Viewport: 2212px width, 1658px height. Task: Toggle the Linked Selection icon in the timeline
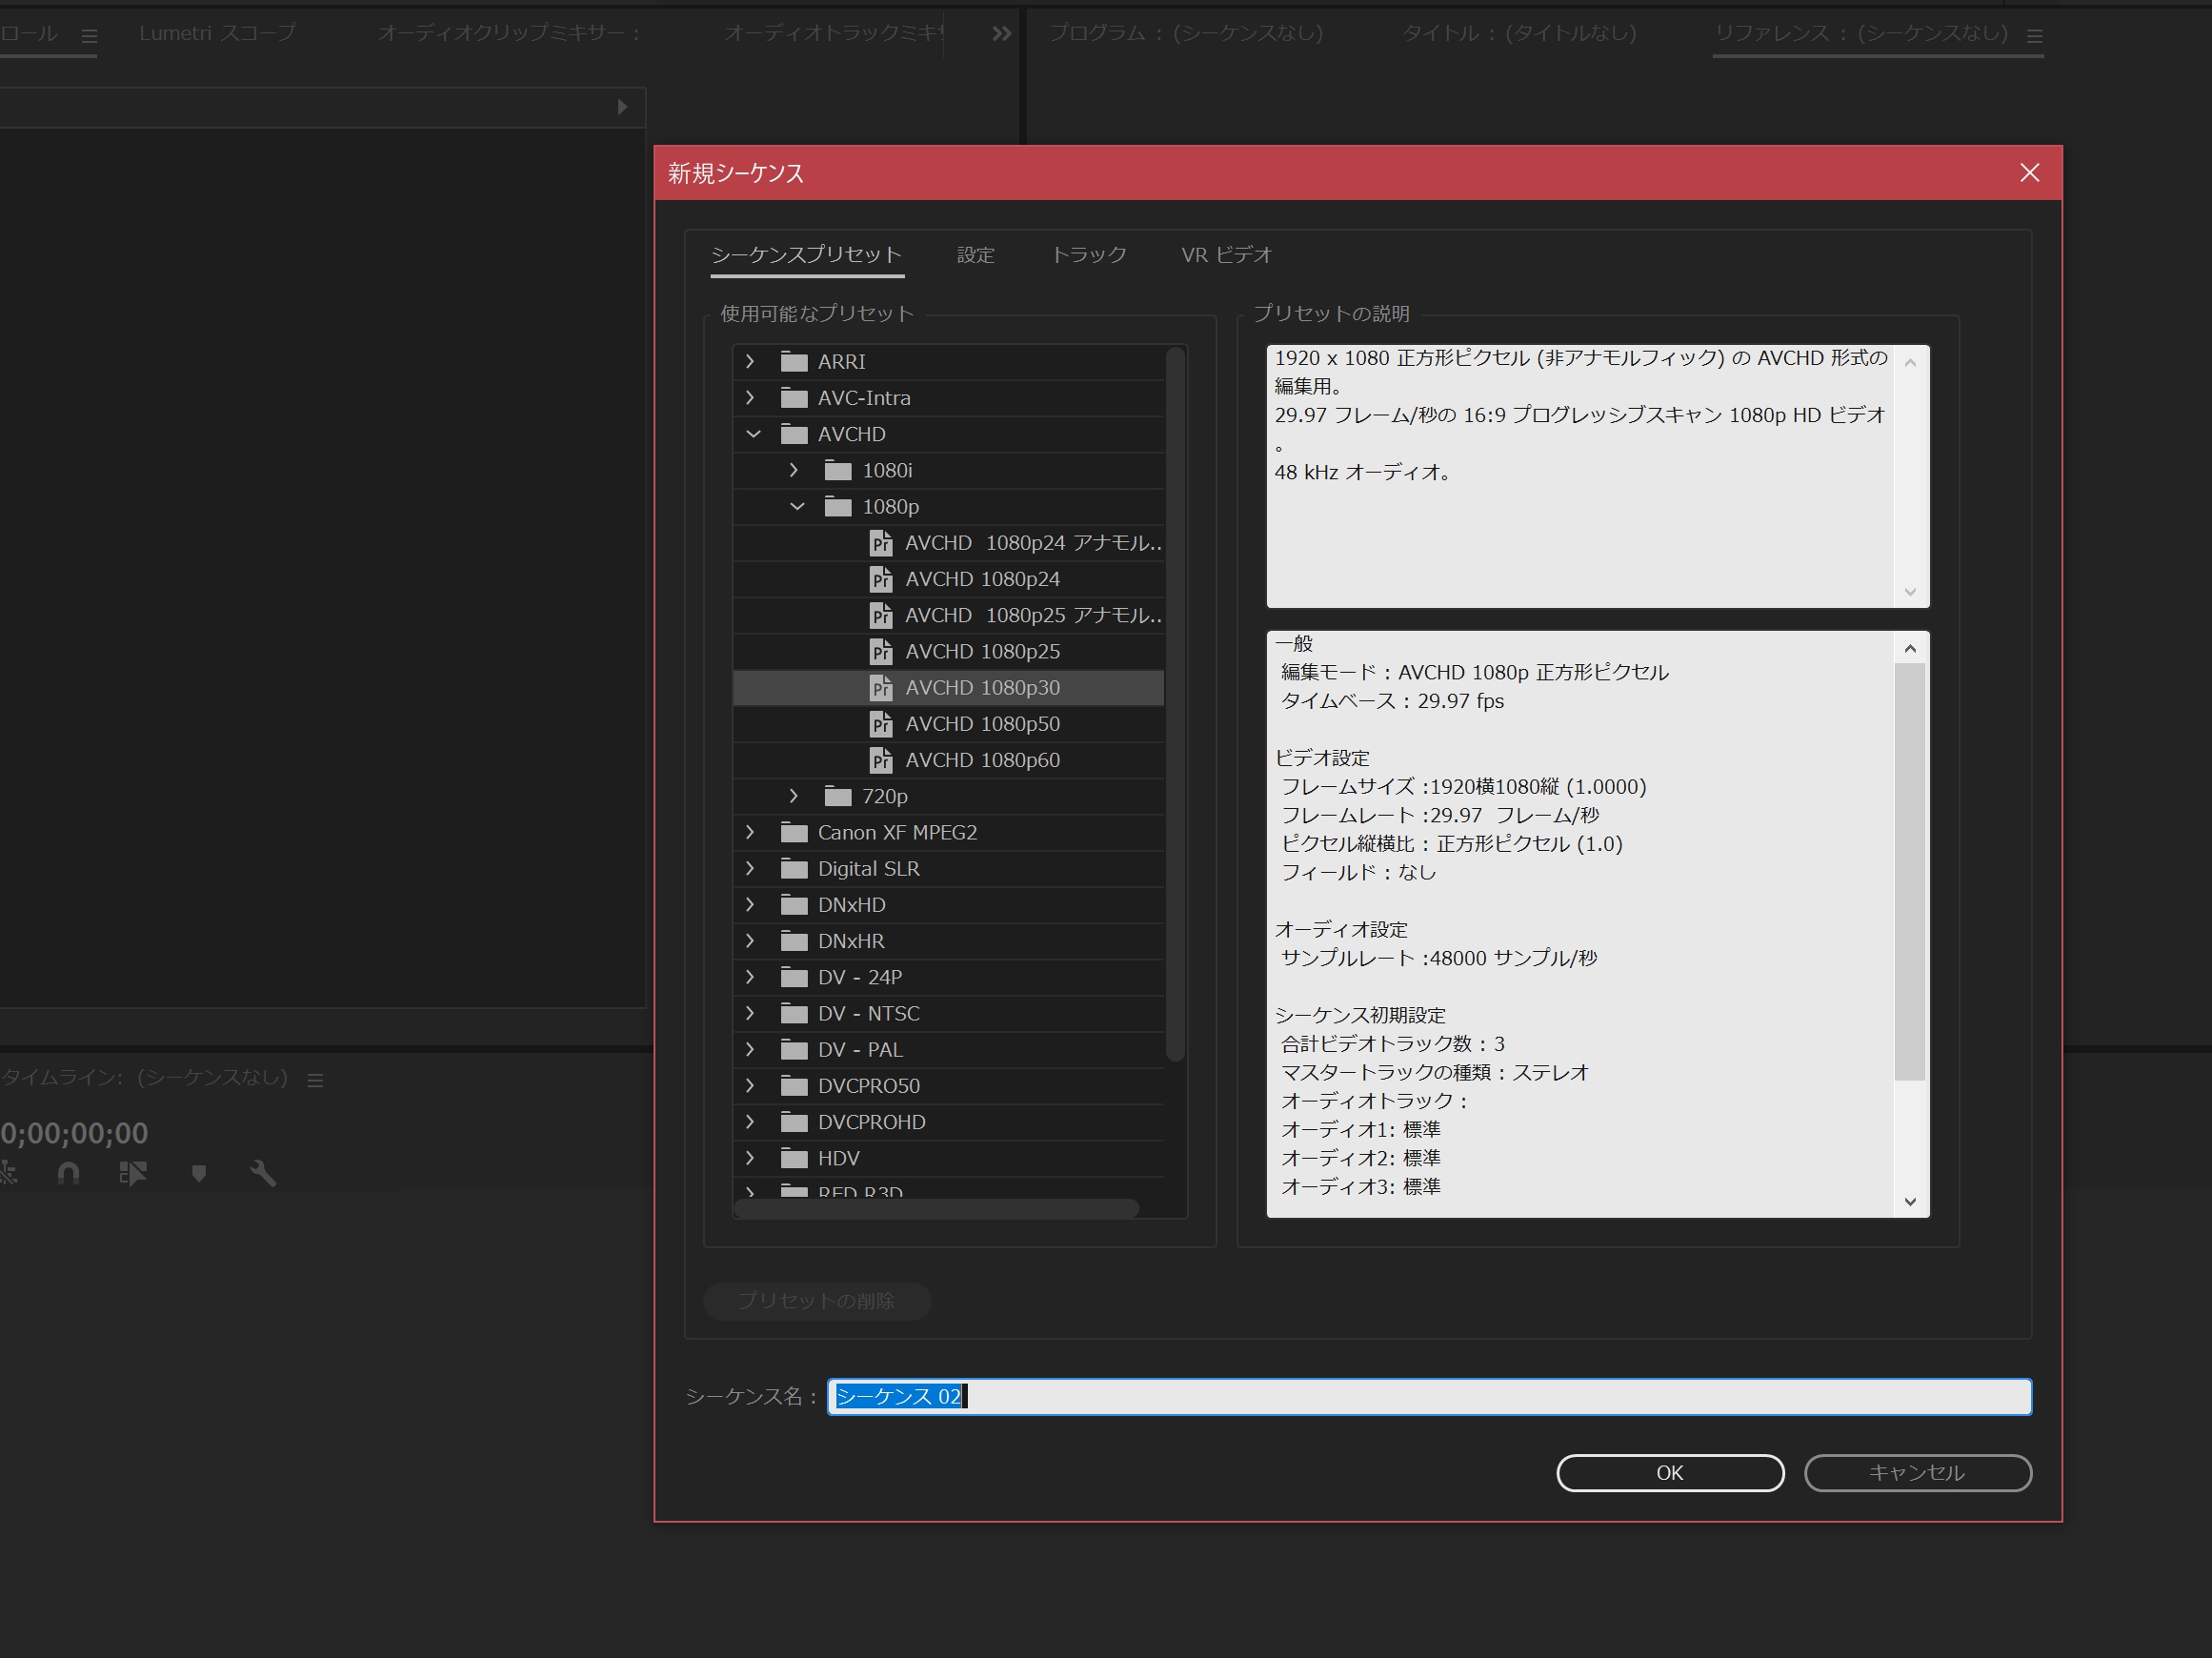point(133,1173)
